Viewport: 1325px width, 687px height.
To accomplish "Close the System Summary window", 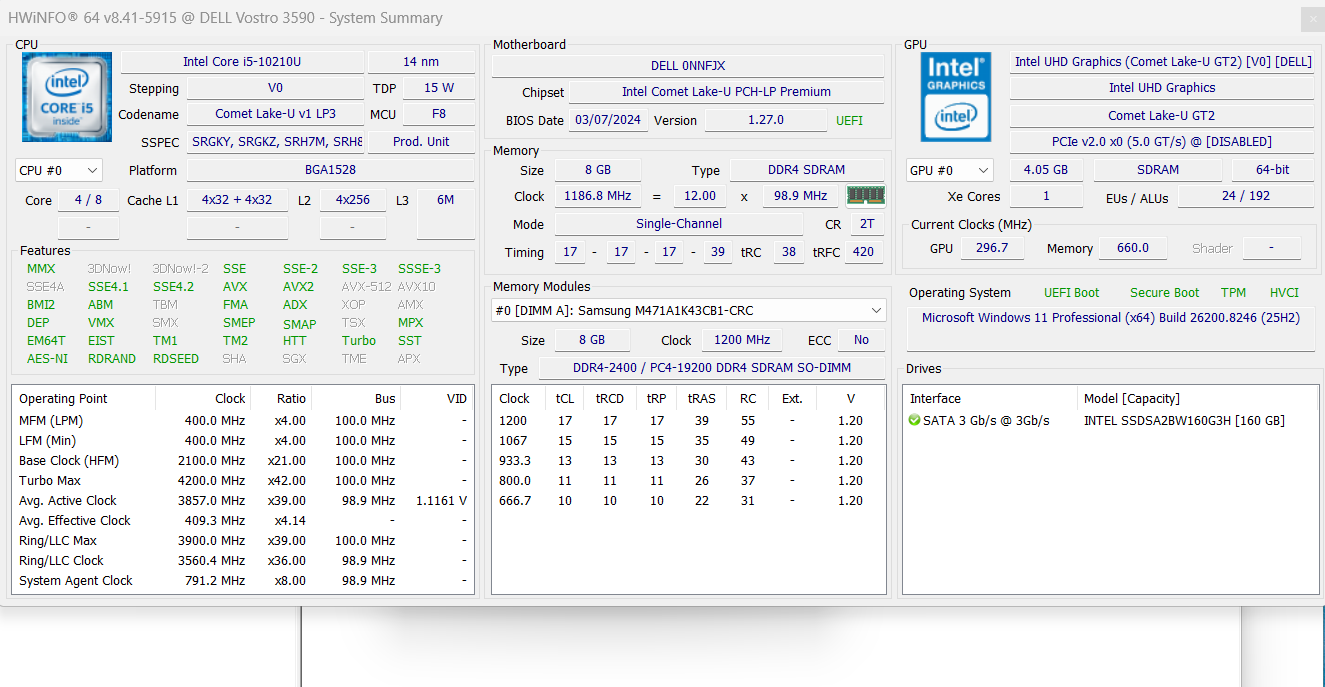I will click(x=1312, y=18).
